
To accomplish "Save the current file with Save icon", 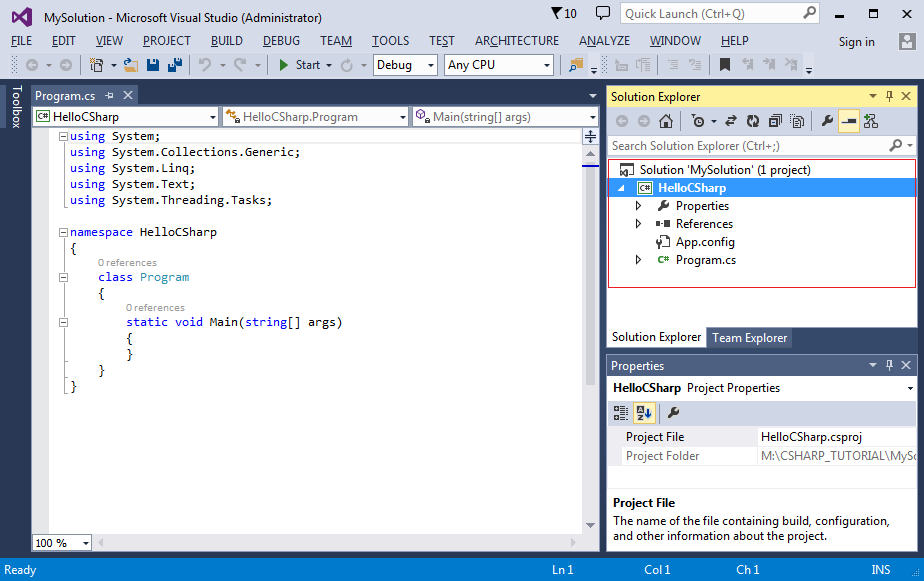I will click(x=153, y=65).
